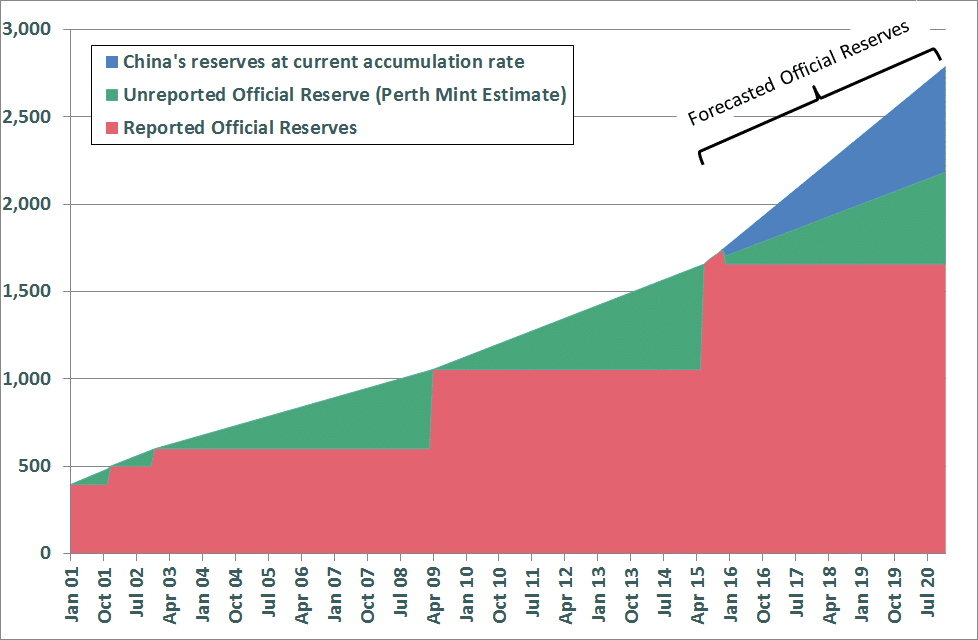Click the 0 y-axis label
Viewport: 978px width, 640px height.
(46, 553)
